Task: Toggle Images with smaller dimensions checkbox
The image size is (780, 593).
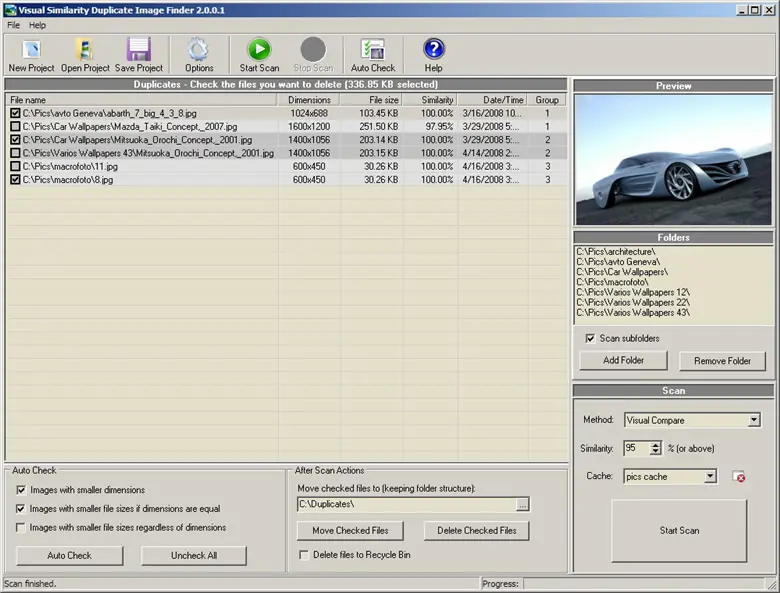Action: click(x=21, y=490)
